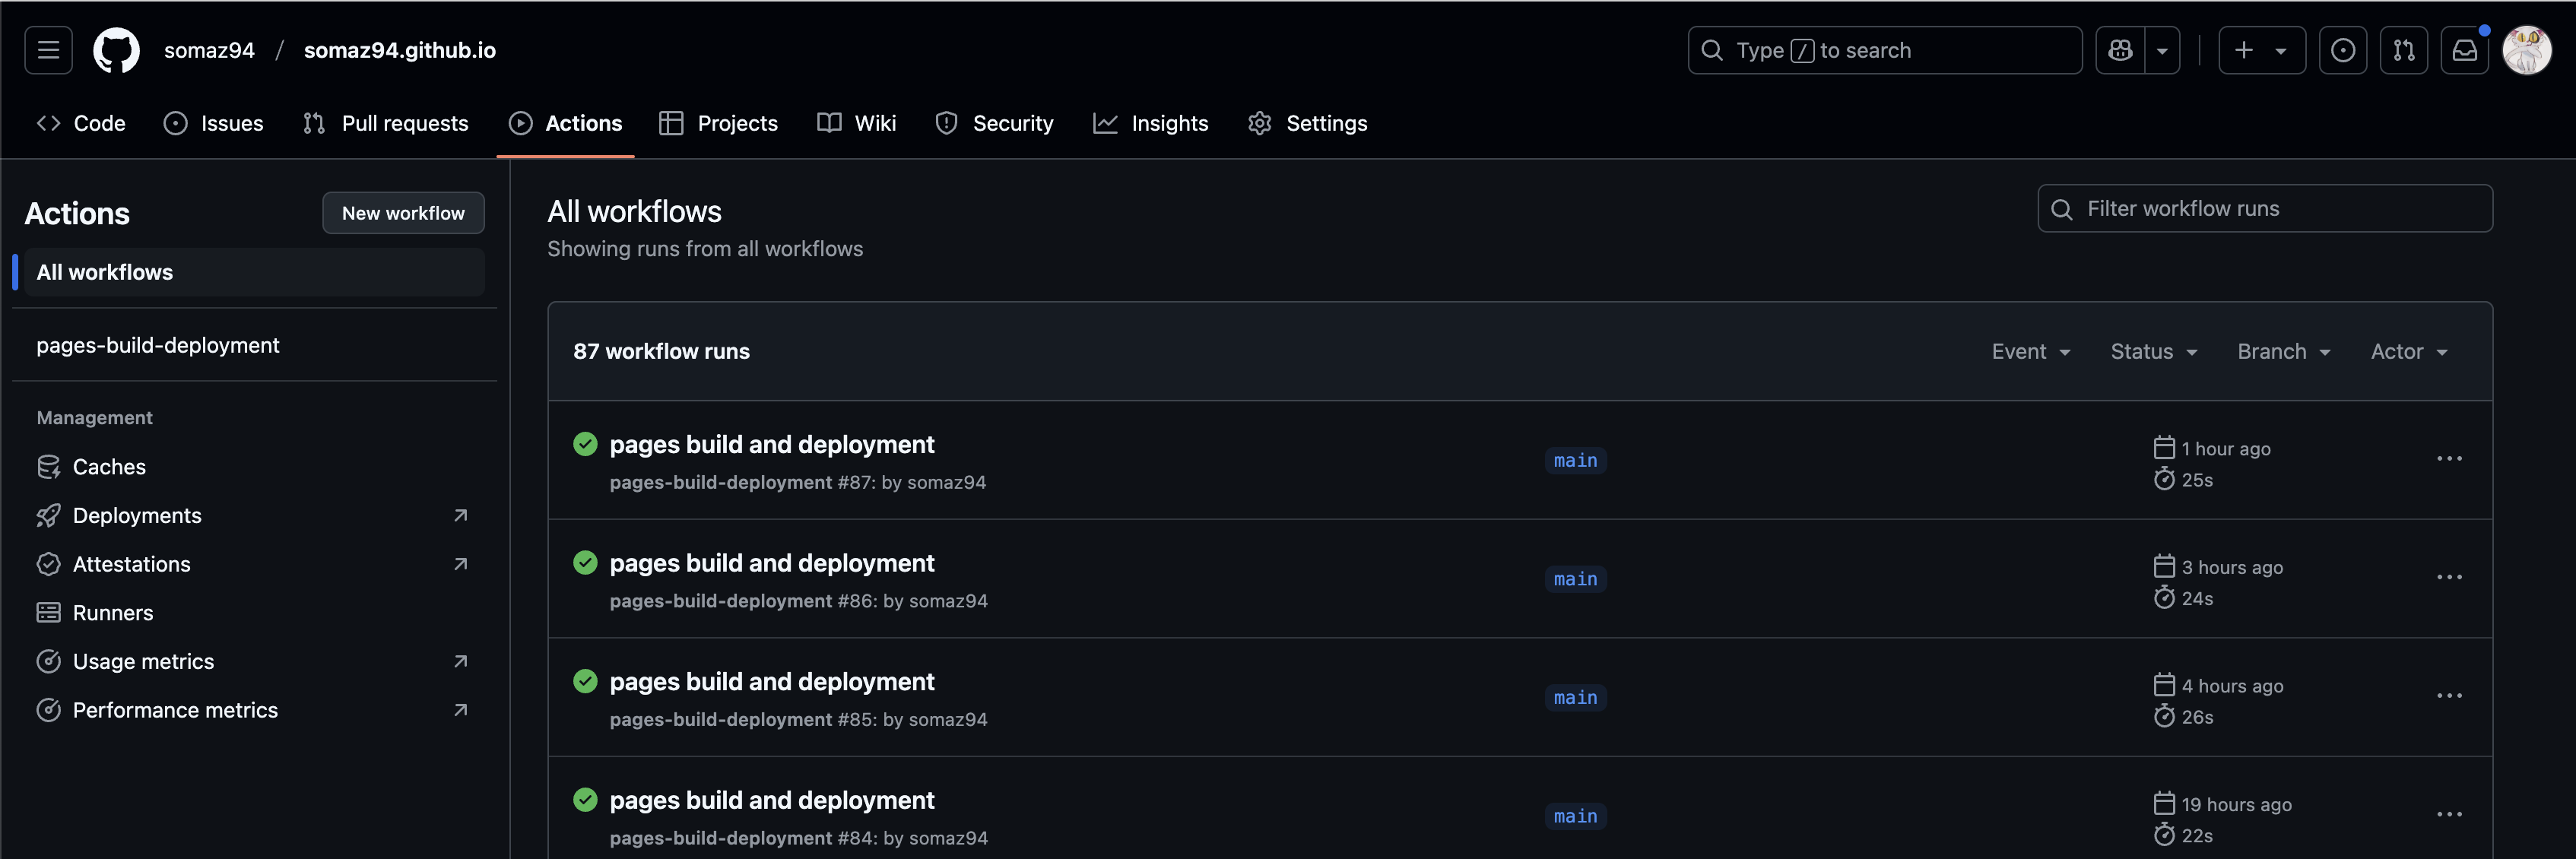Expand the Event filter dropdown
This screenshot has height=859, width=2576.
point(2030,352)
